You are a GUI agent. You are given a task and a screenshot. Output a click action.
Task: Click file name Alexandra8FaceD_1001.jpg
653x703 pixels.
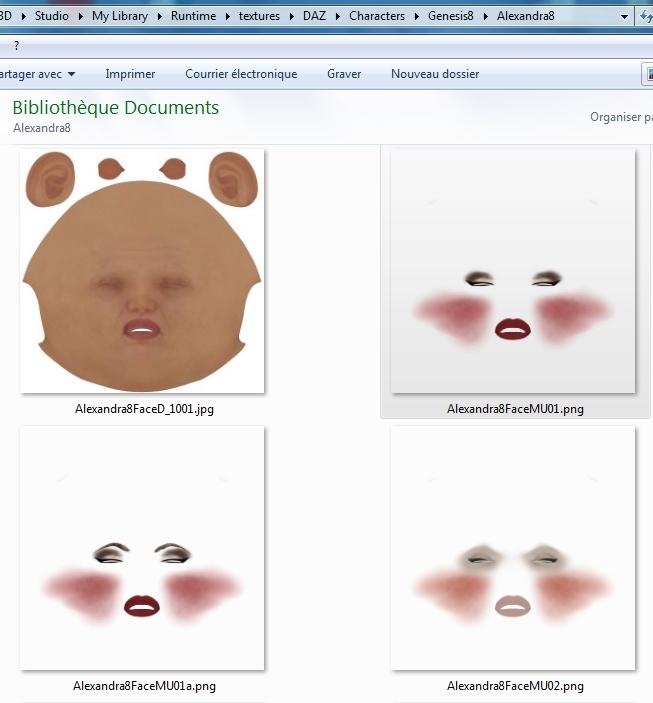click(144, 409)
